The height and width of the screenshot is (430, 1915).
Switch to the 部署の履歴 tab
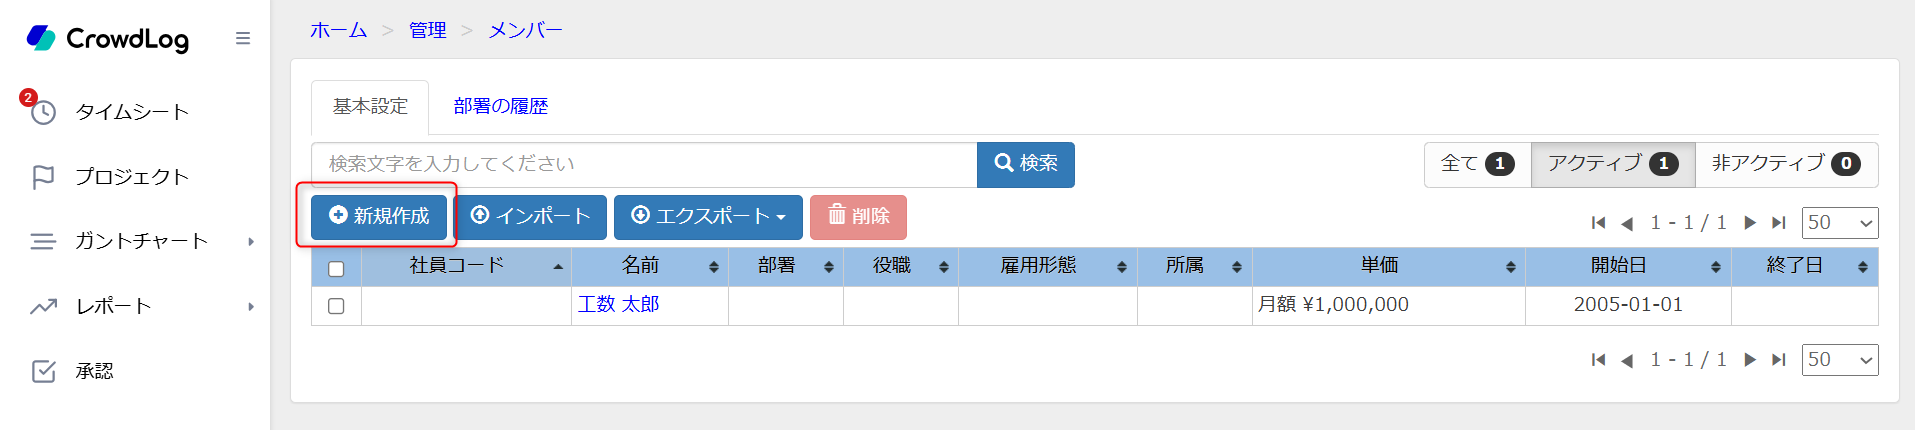tap(500, 106)
